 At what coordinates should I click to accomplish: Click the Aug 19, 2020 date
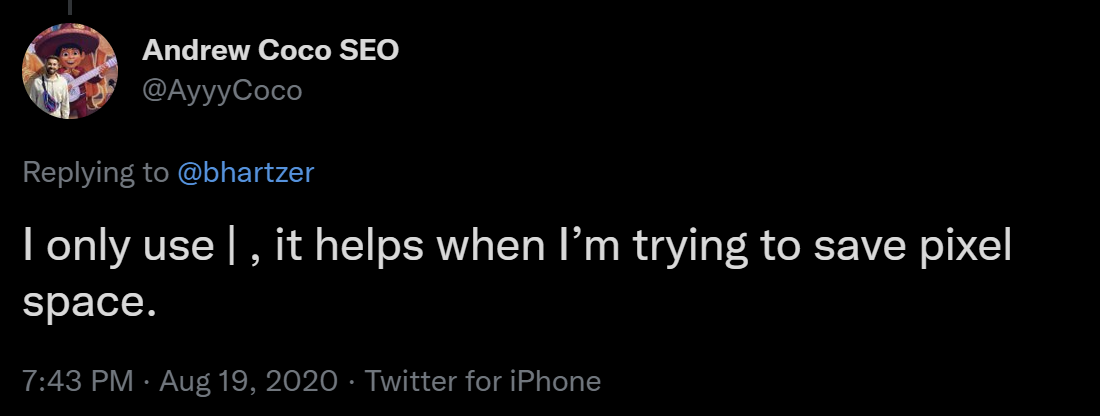[250, 381]
